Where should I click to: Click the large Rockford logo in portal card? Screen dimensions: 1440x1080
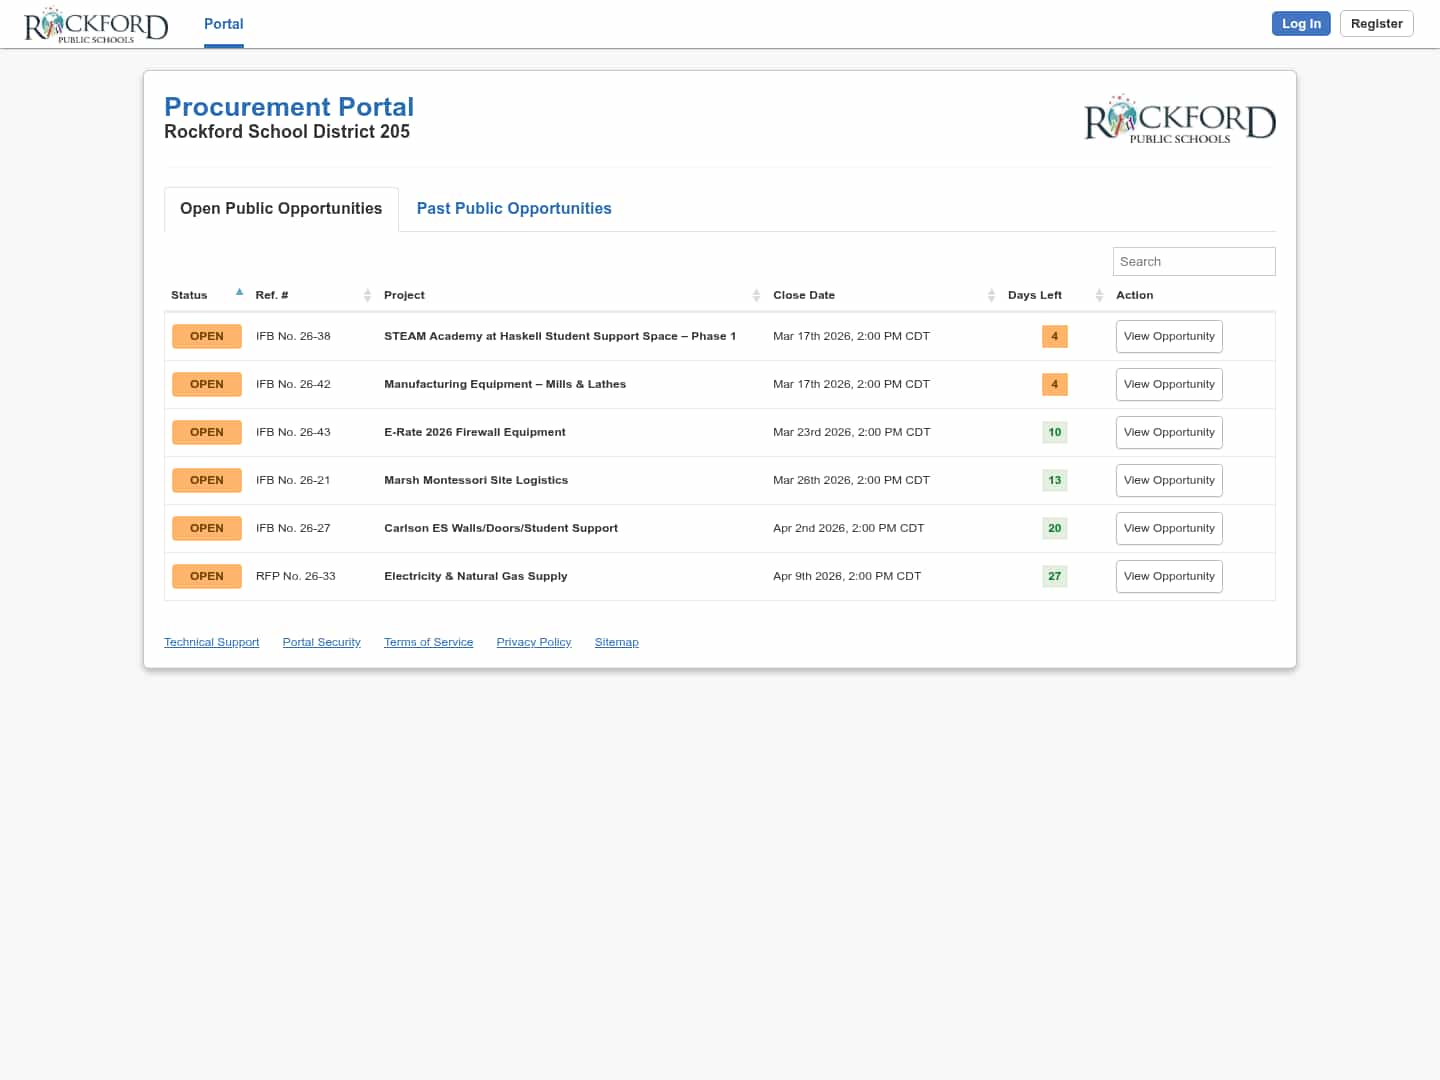(1179, 120)
